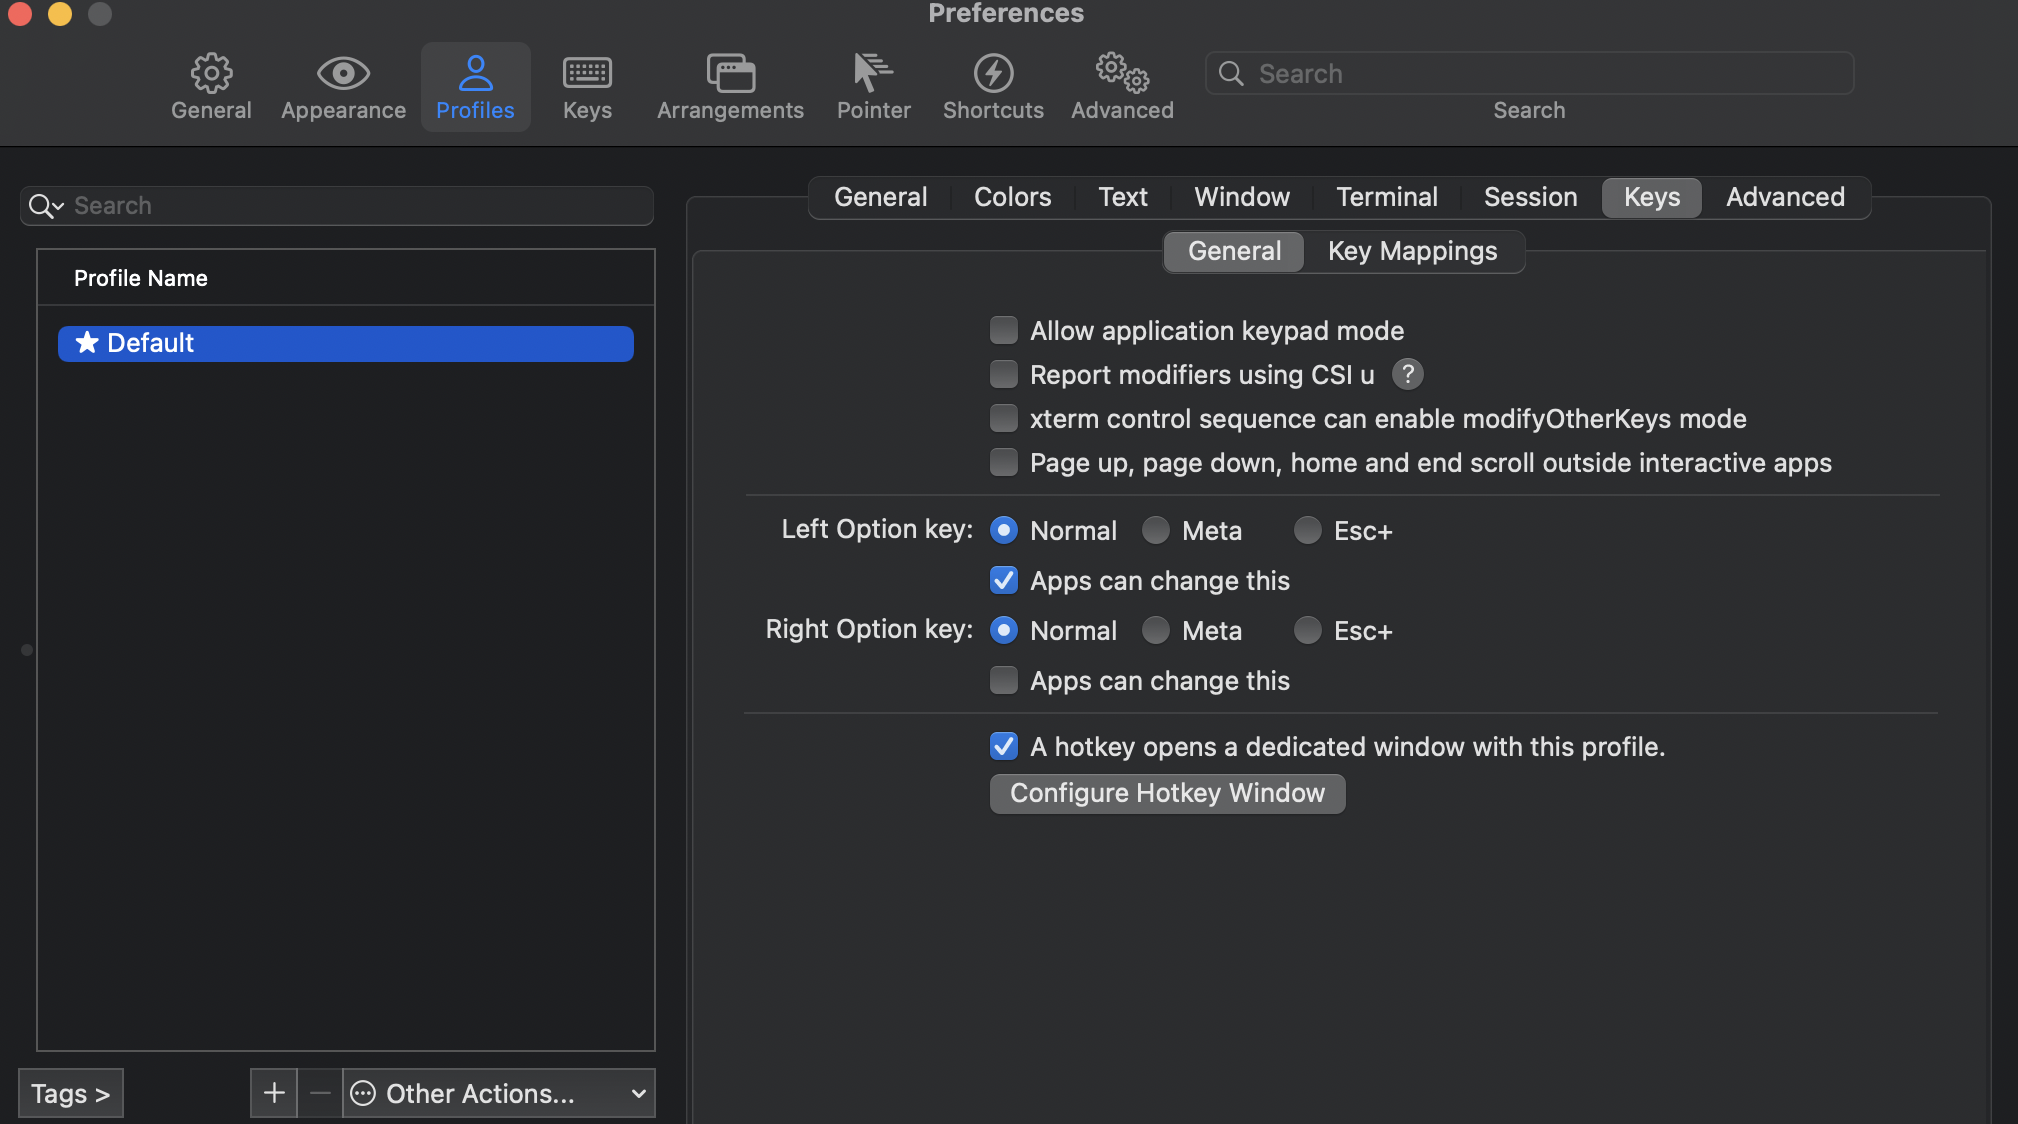Select the Default profile

[344, 343]
